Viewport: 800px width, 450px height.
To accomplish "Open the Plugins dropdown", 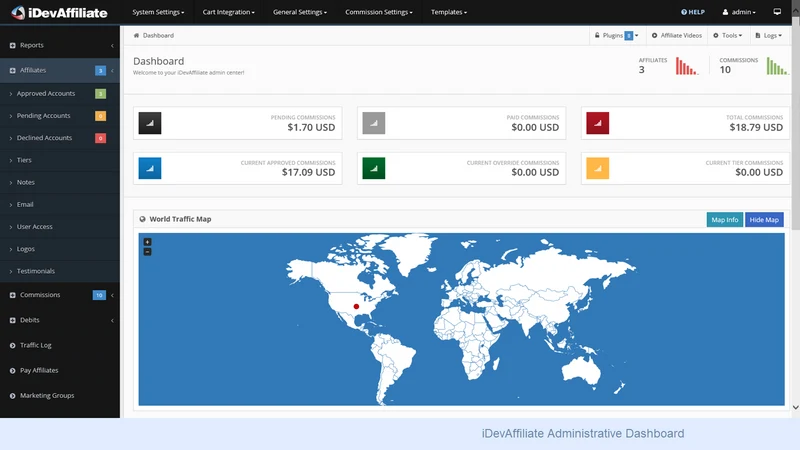I will 616,35.
